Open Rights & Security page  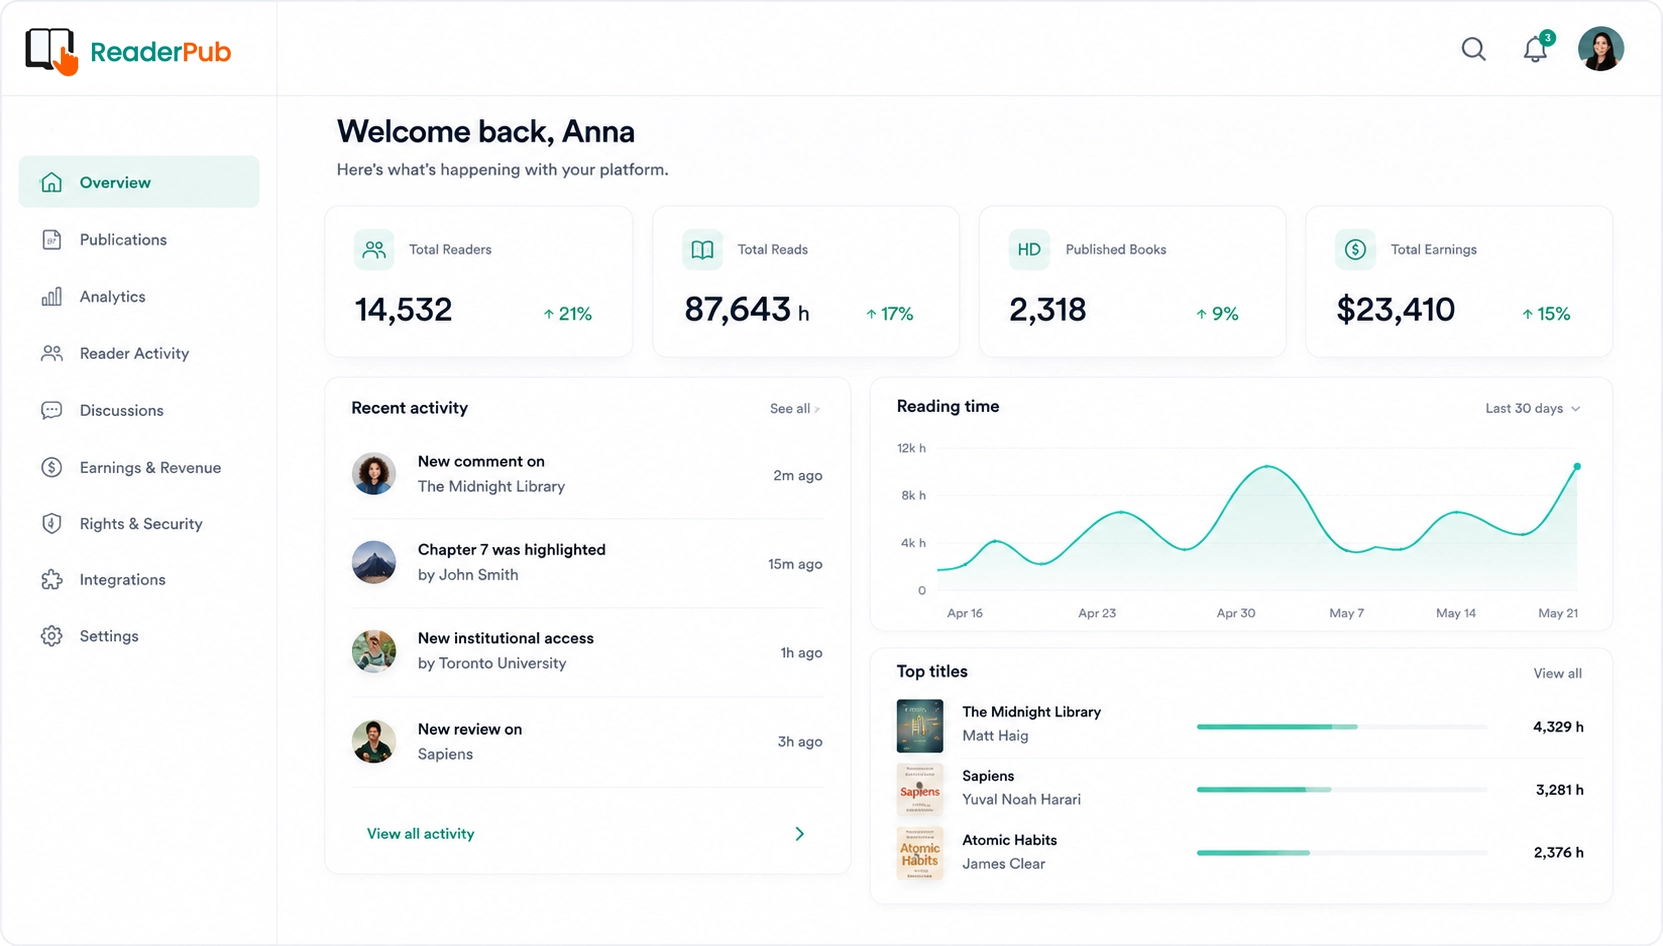pos(139,523)
